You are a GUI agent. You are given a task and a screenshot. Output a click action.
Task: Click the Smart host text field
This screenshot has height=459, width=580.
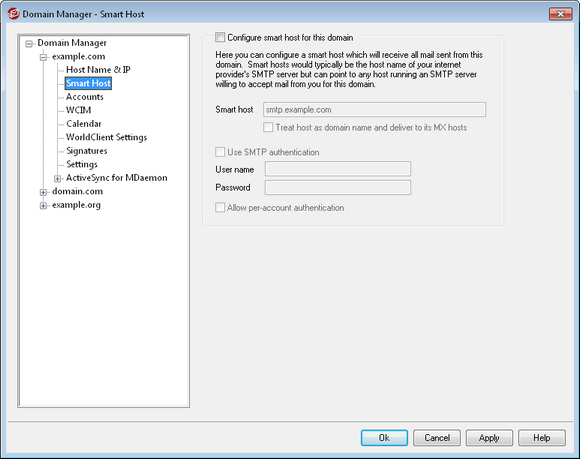[x=374, y=109]
